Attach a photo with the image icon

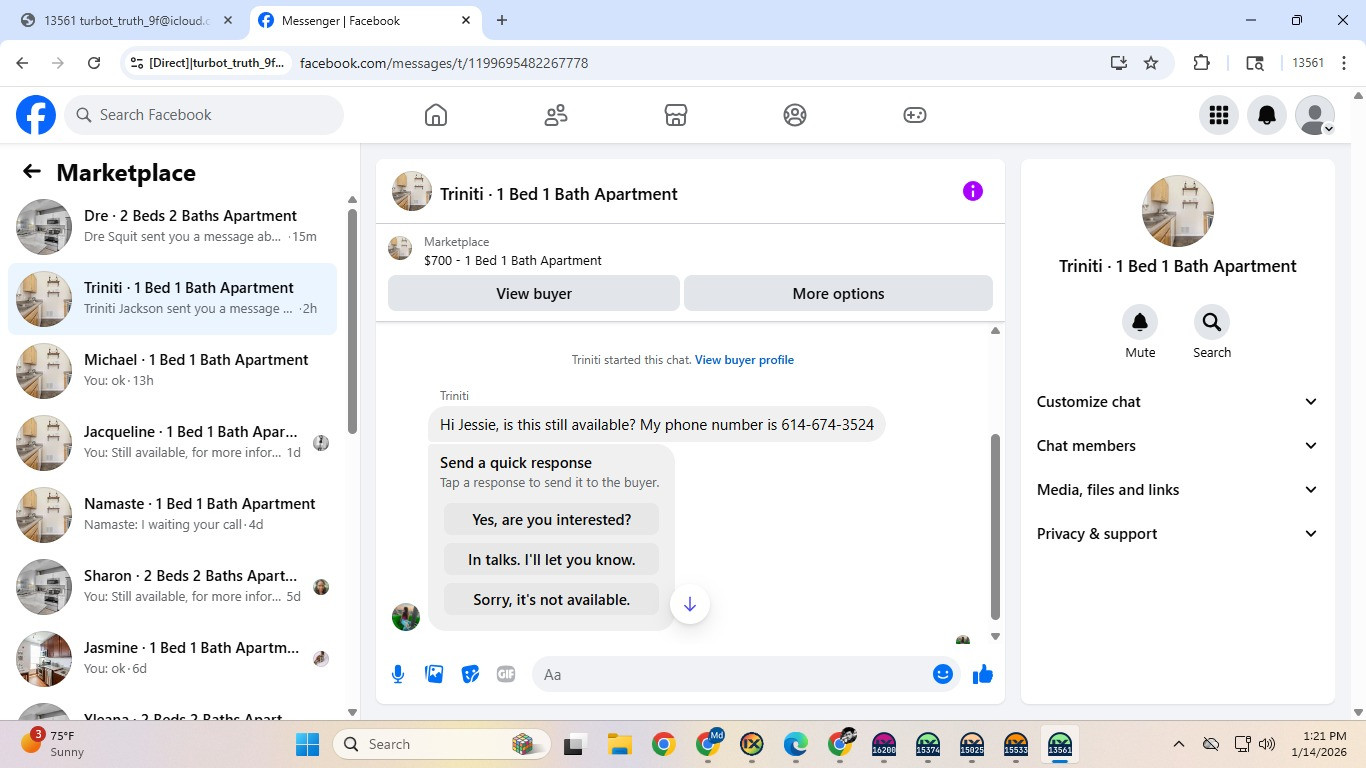(x=434, y=674)
